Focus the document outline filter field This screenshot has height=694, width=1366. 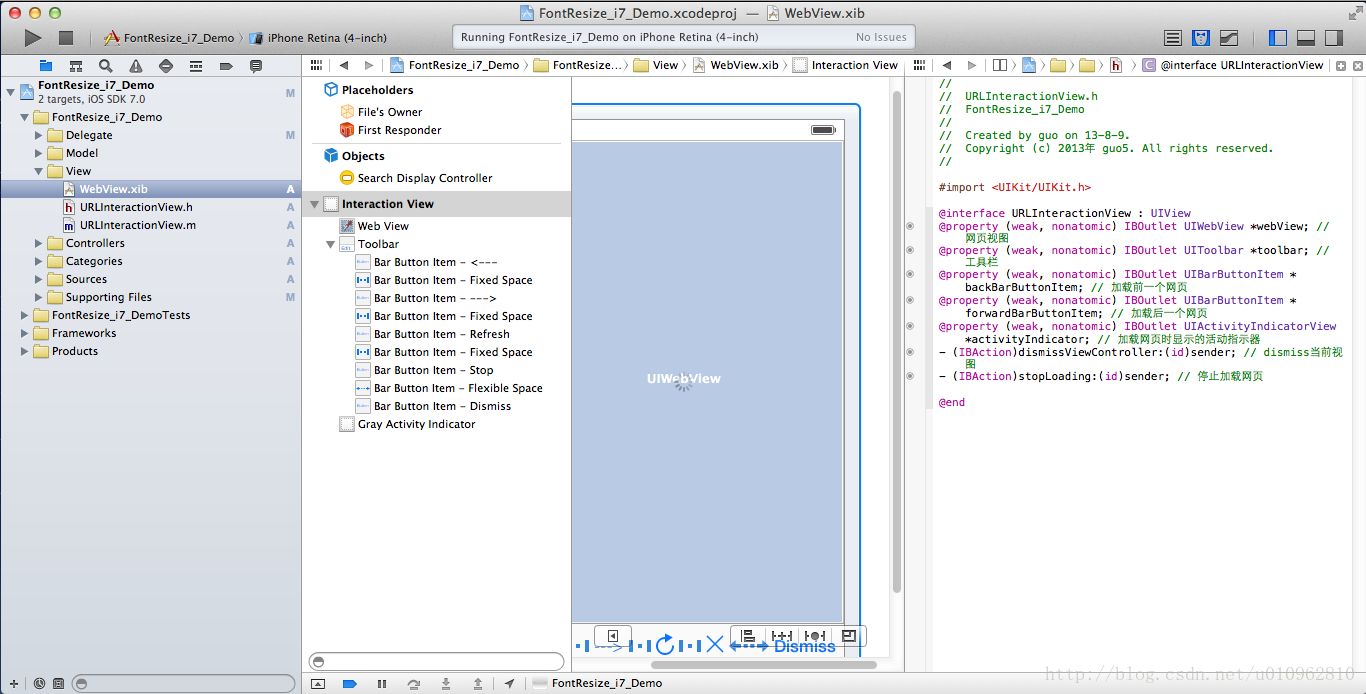click(x=436, y=661)
